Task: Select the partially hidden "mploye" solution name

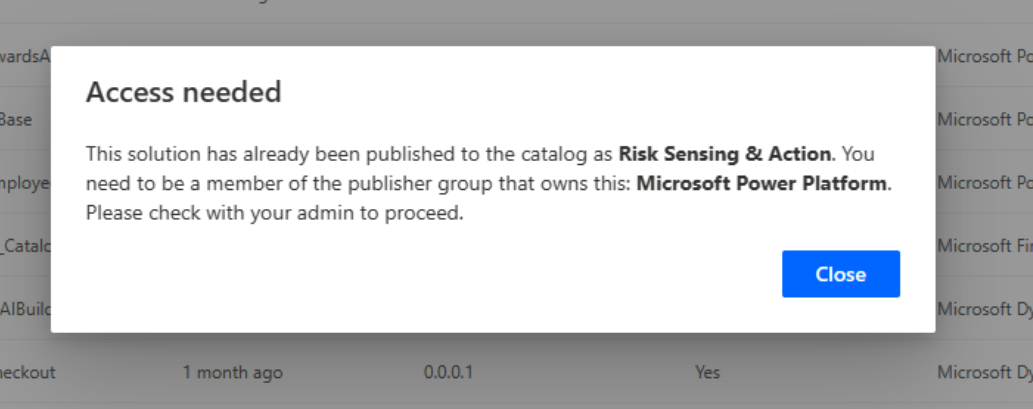Action: (25, 183)
